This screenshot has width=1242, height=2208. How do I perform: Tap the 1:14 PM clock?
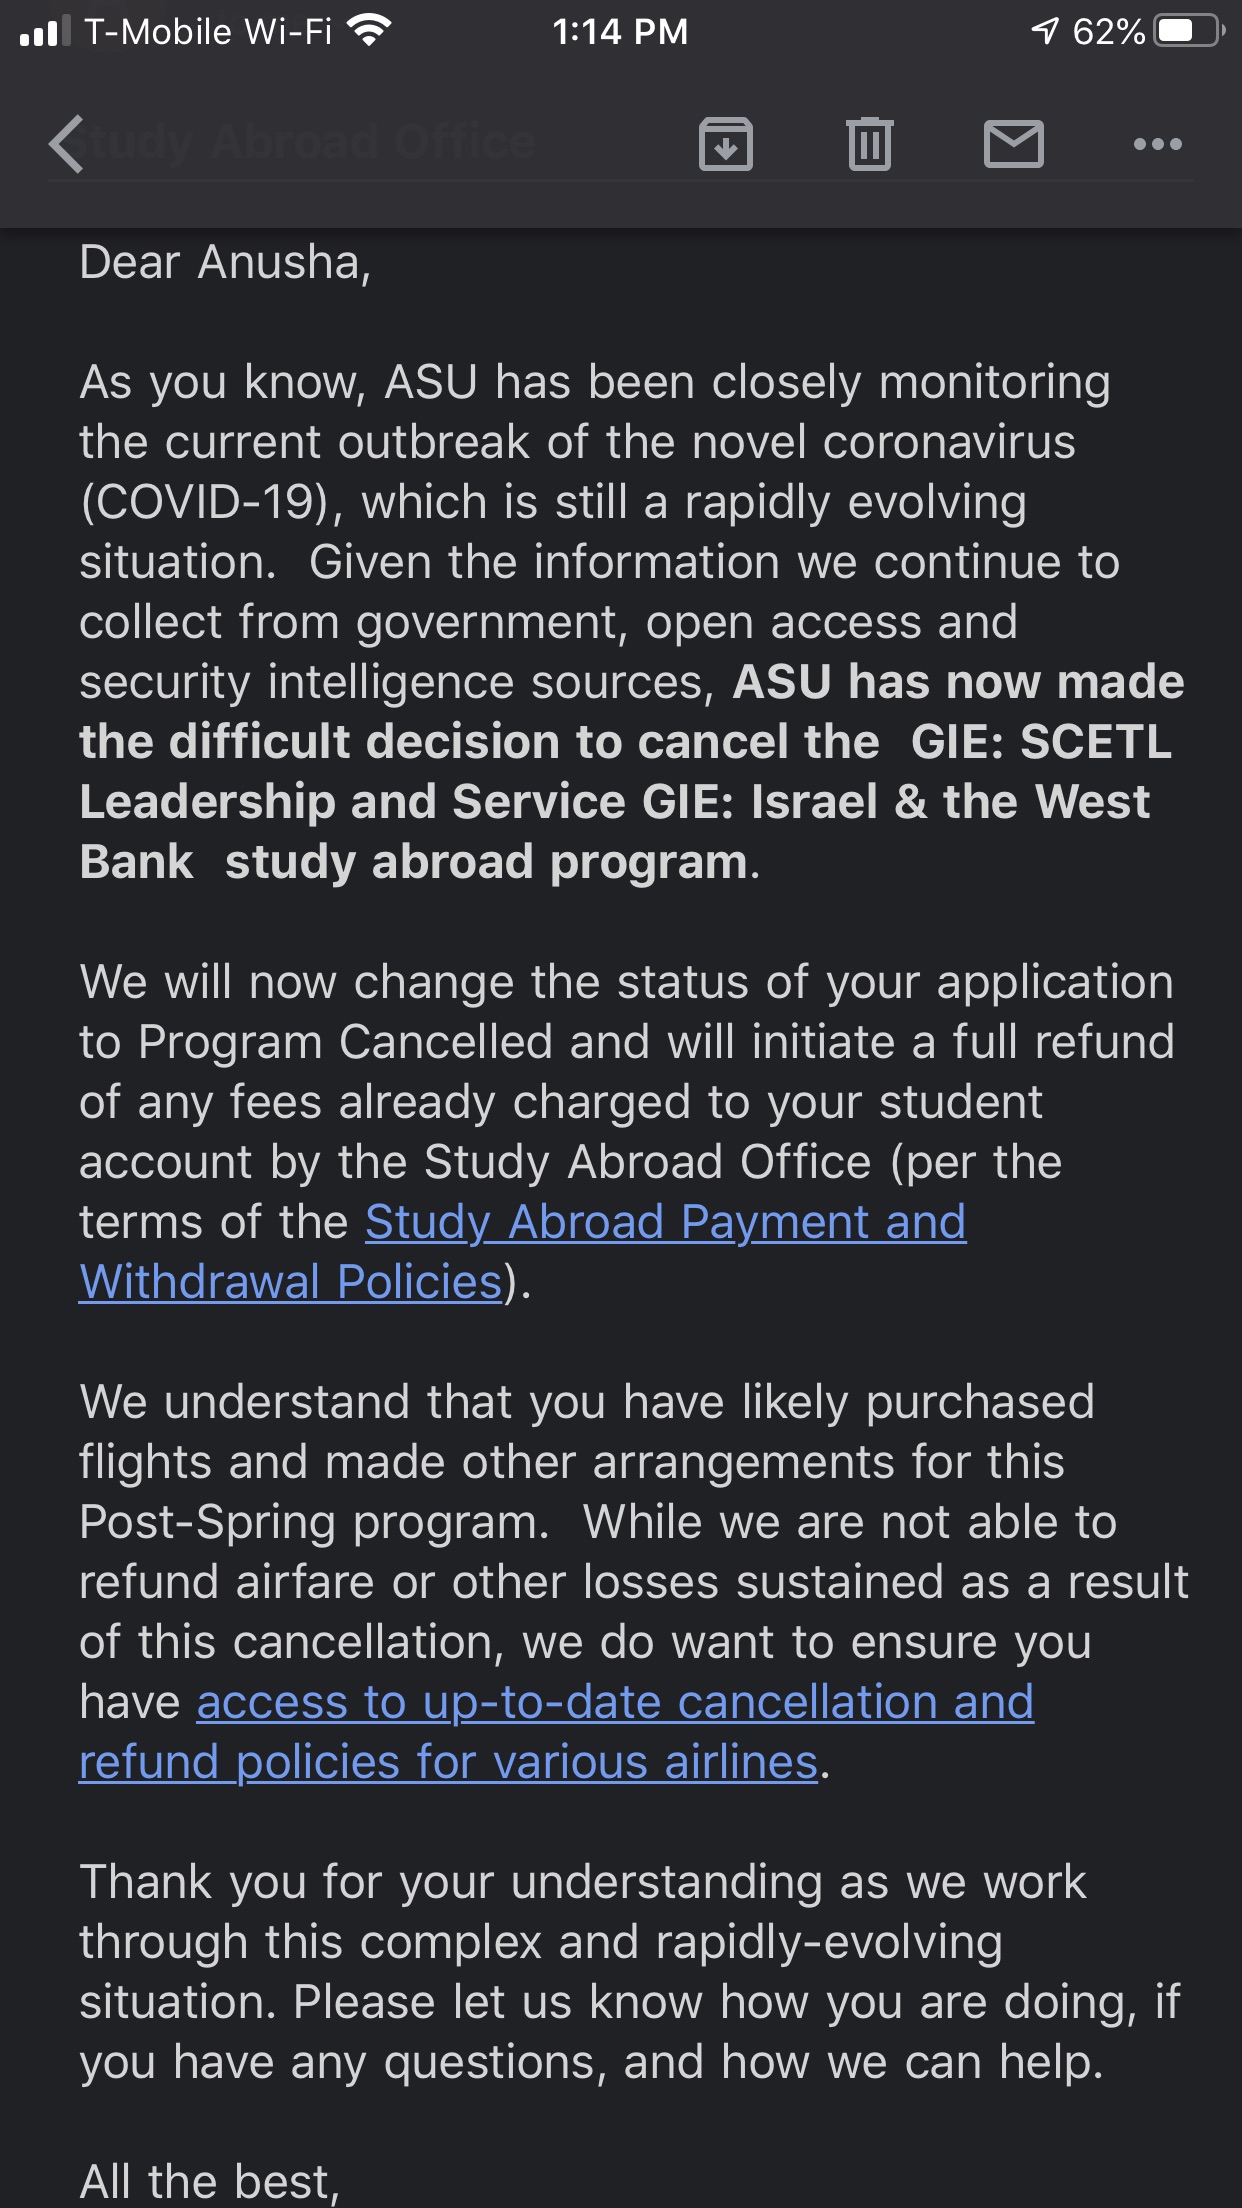pos(620,32)
